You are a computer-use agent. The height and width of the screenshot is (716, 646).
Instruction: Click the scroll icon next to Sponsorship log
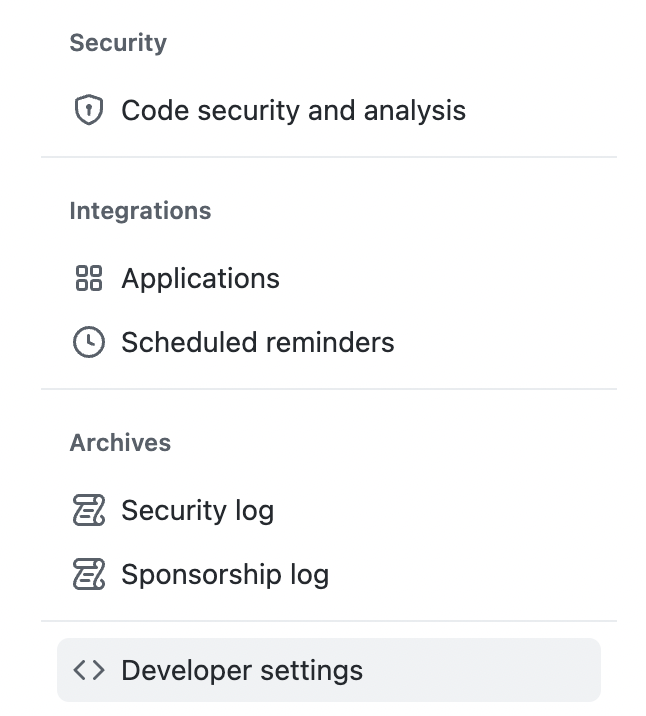[89, 574]
